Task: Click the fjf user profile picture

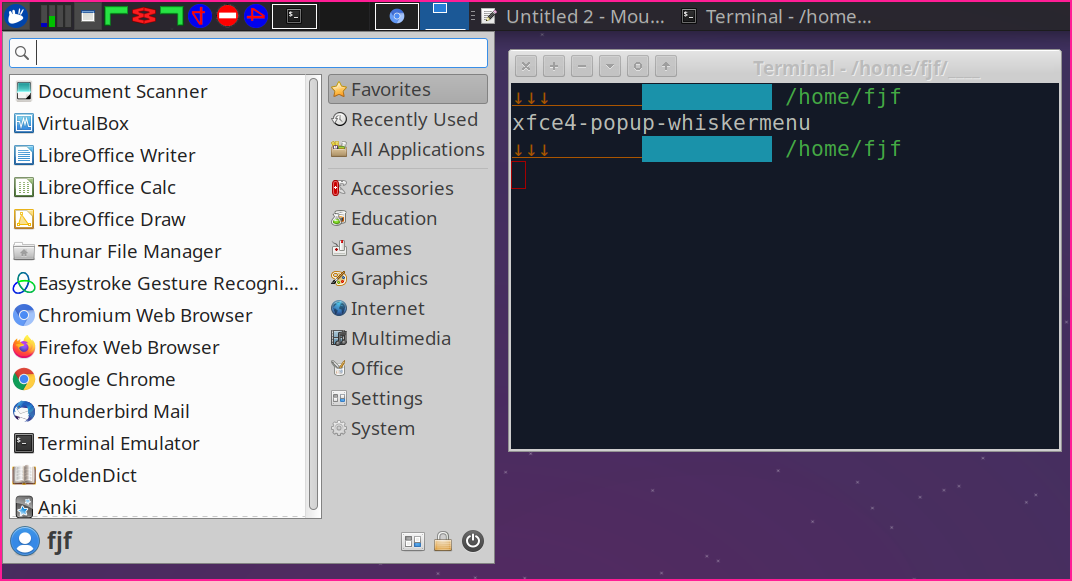Action: point(25,541)
